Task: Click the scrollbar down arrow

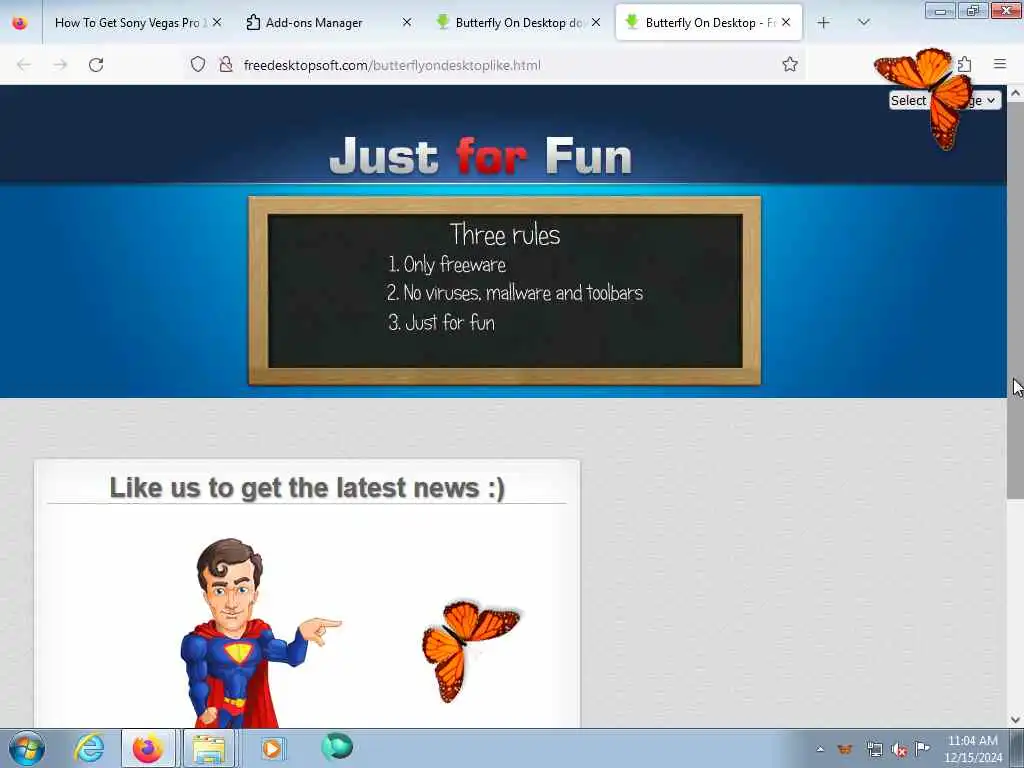Action: [1015, 720]
